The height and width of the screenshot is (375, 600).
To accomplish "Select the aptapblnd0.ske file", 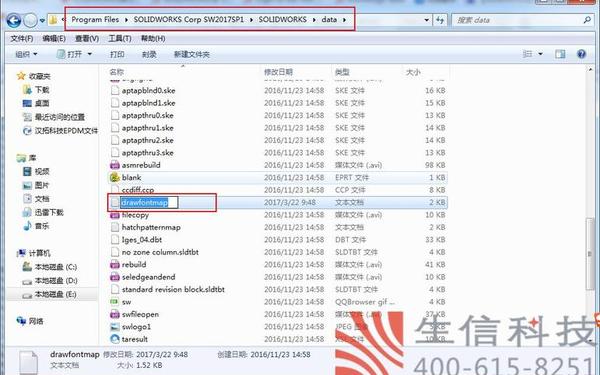I will (x=148, y=91).
